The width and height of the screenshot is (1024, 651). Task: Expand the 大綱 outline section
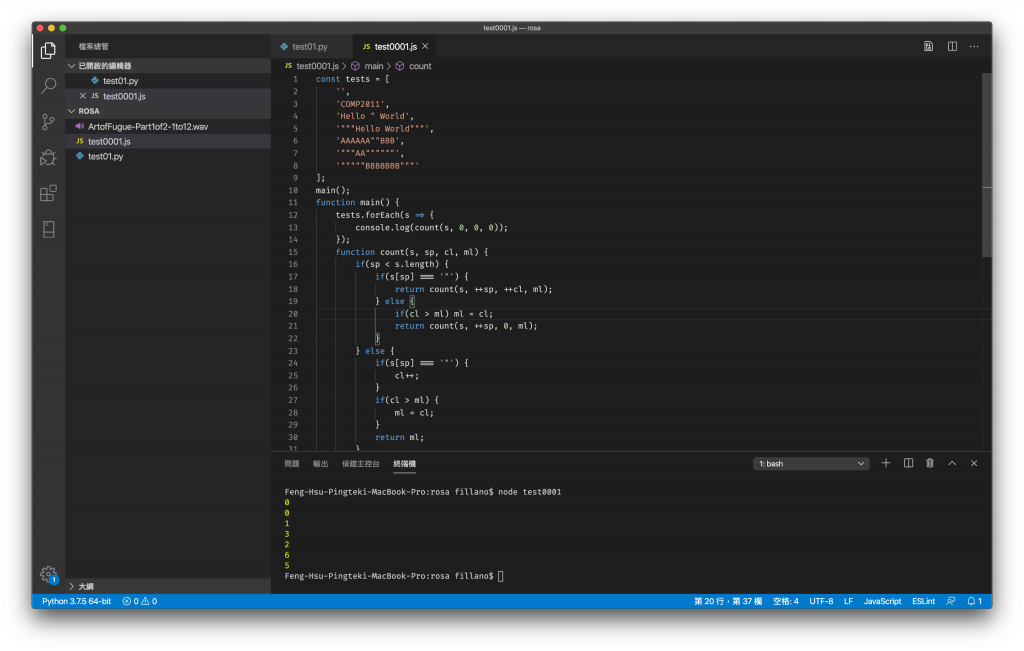click(x=86, y=586)
